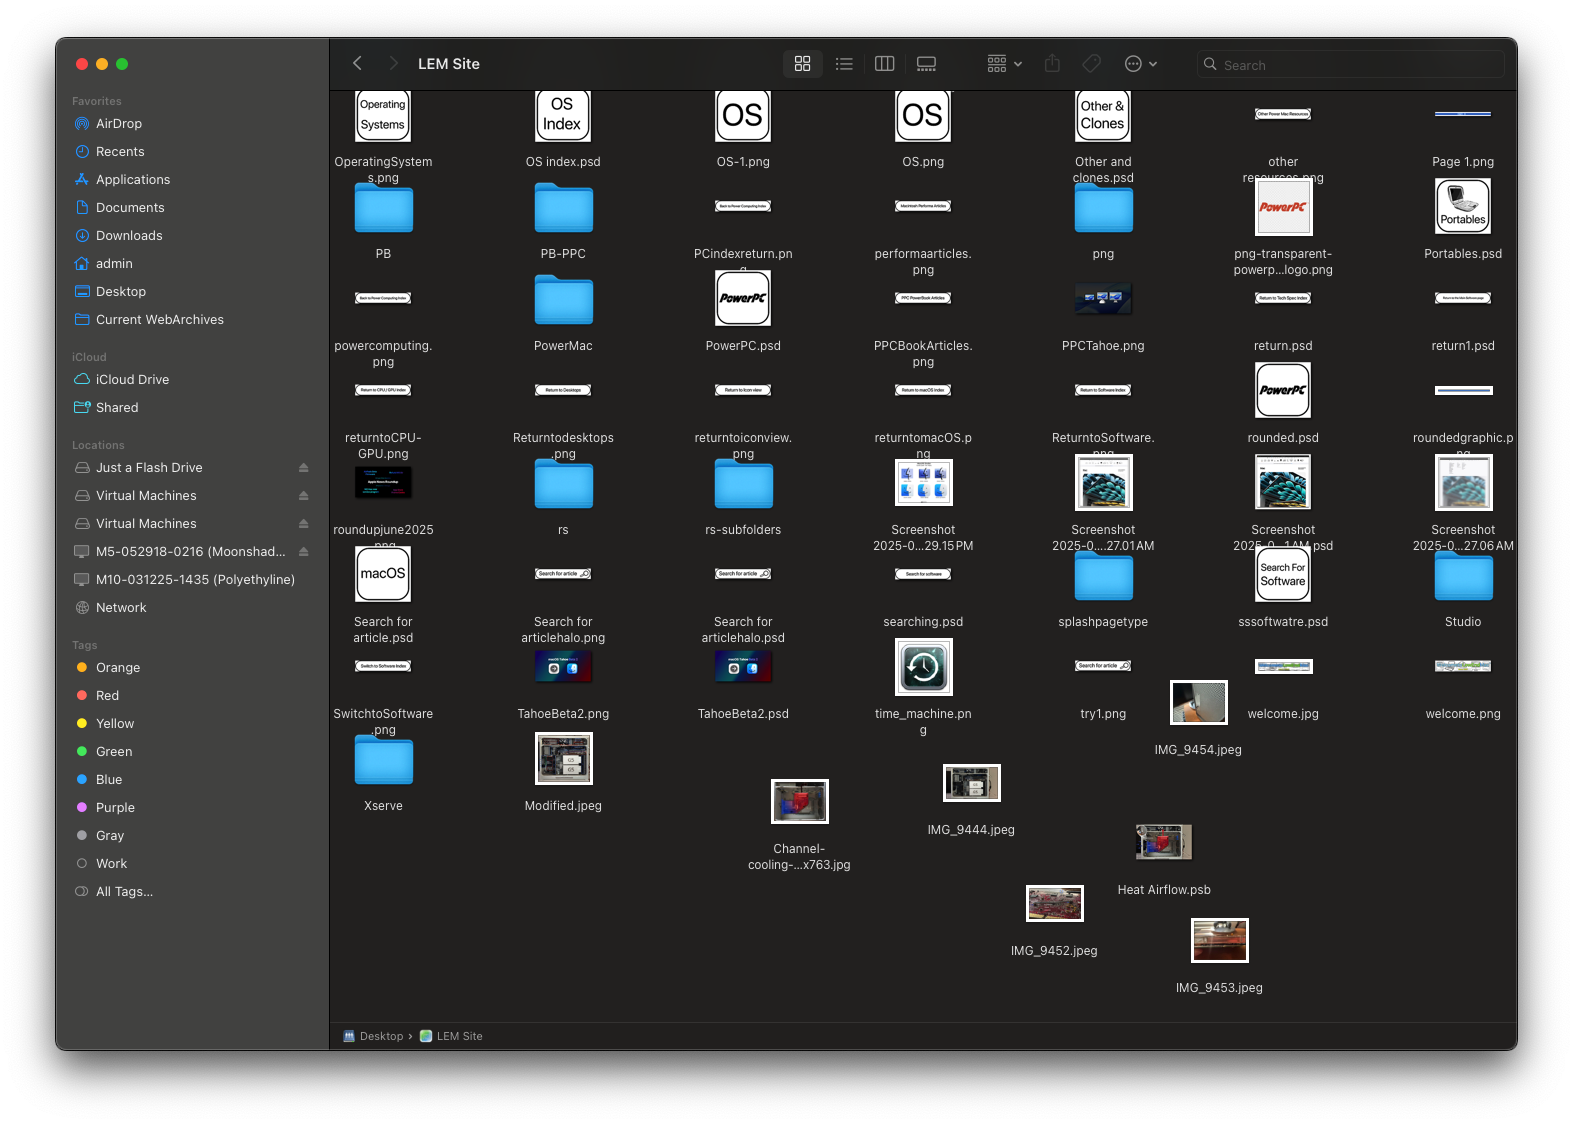Open AirDrop in the sidebar
This screenshot has height=1124, width=1573.
click(x=118, y=124)
